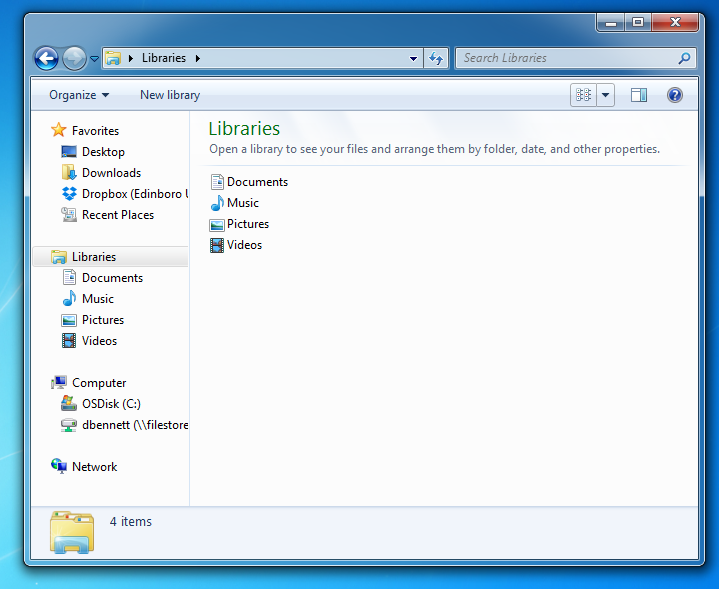Open the view options dropdown arrow
This screenshot has height=589, width=719.
point(606,95)
